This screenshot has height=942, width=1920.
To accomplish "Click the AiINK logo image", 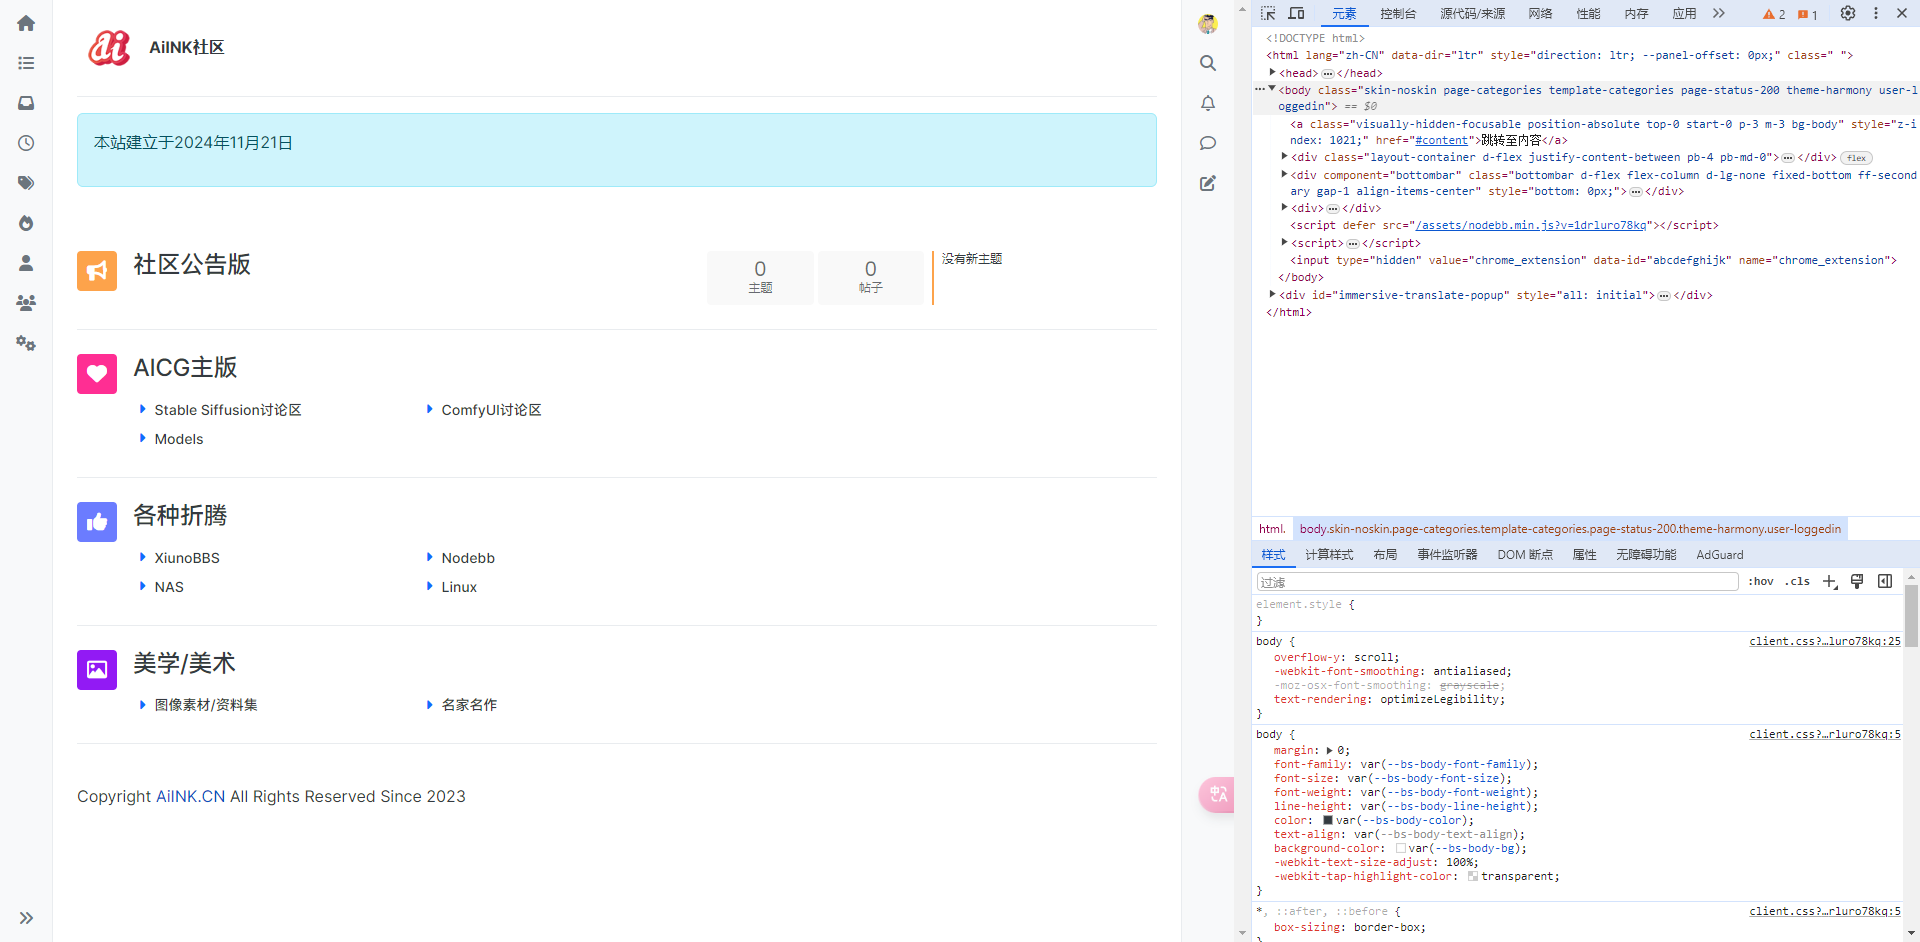I will point(109,47).
